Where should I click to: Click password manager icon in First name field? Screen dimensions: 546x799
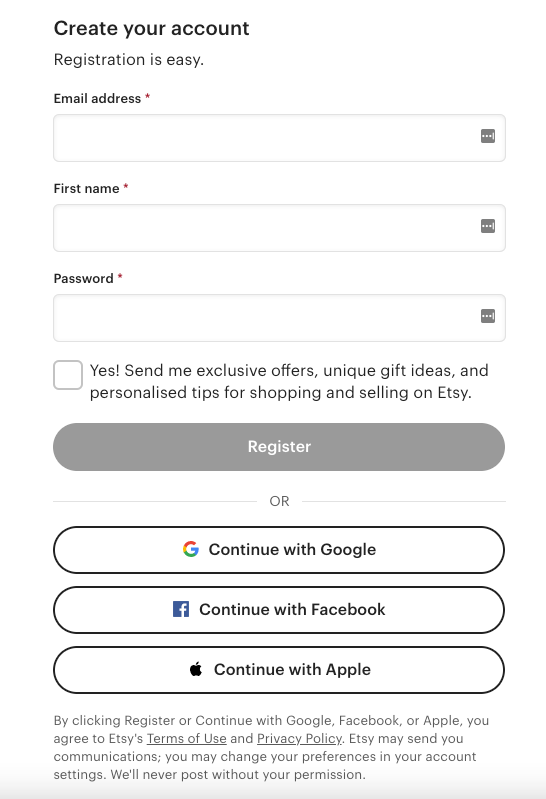(488, 226)
